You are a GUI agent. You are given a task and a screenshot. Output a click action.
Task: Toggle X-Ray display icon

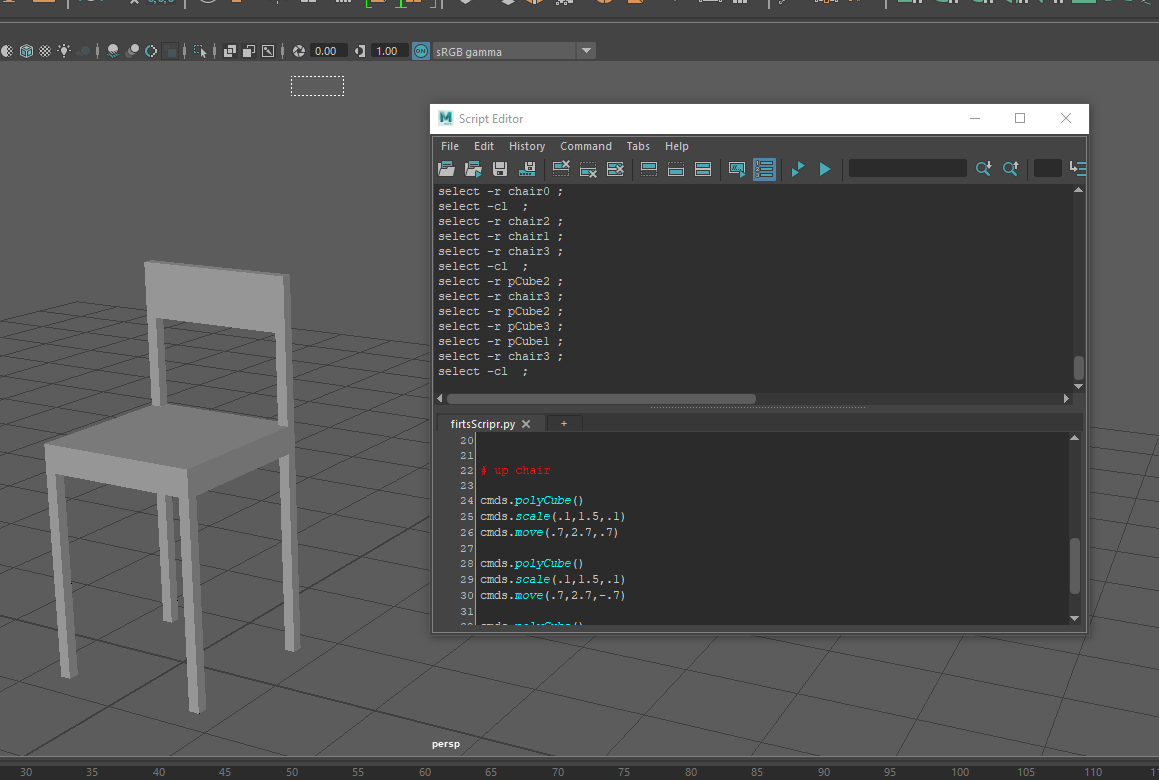click(x=230, y=51)
